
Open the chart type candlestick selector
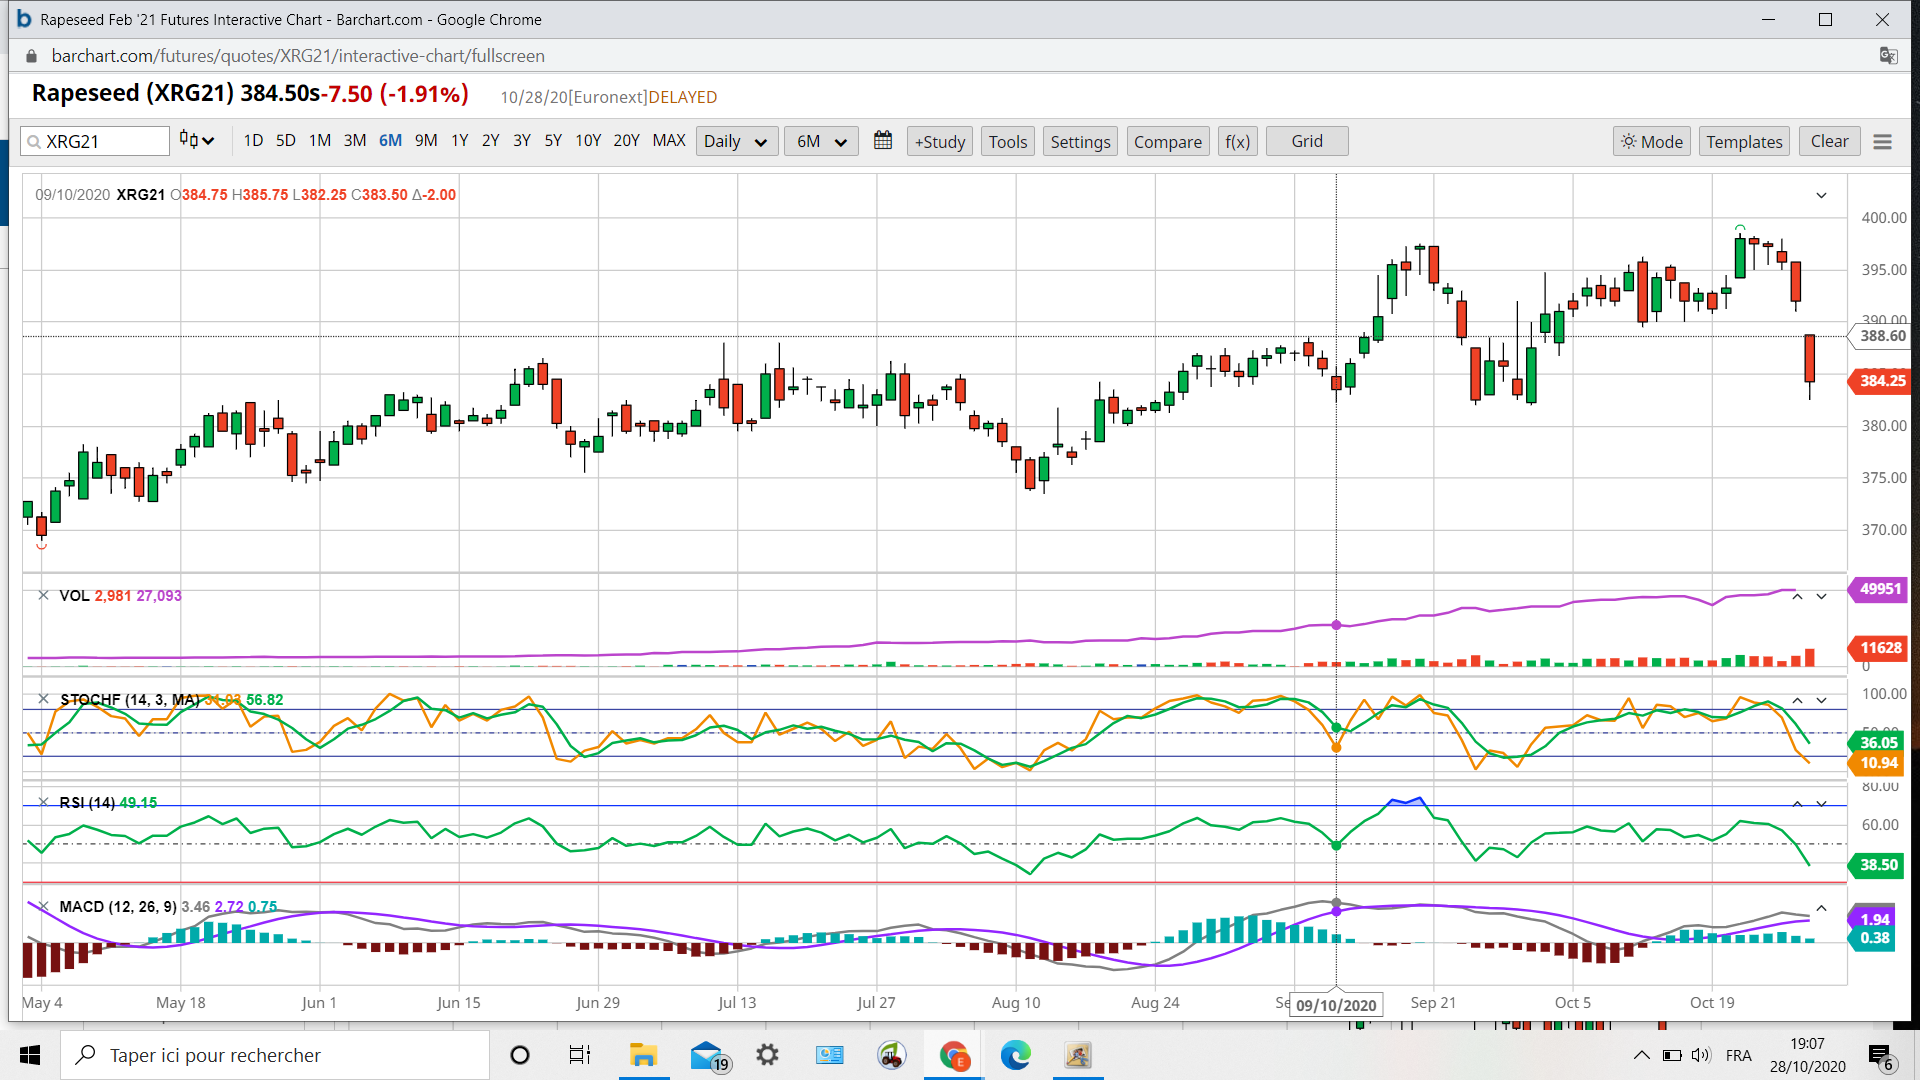click(x=197, y=141)
